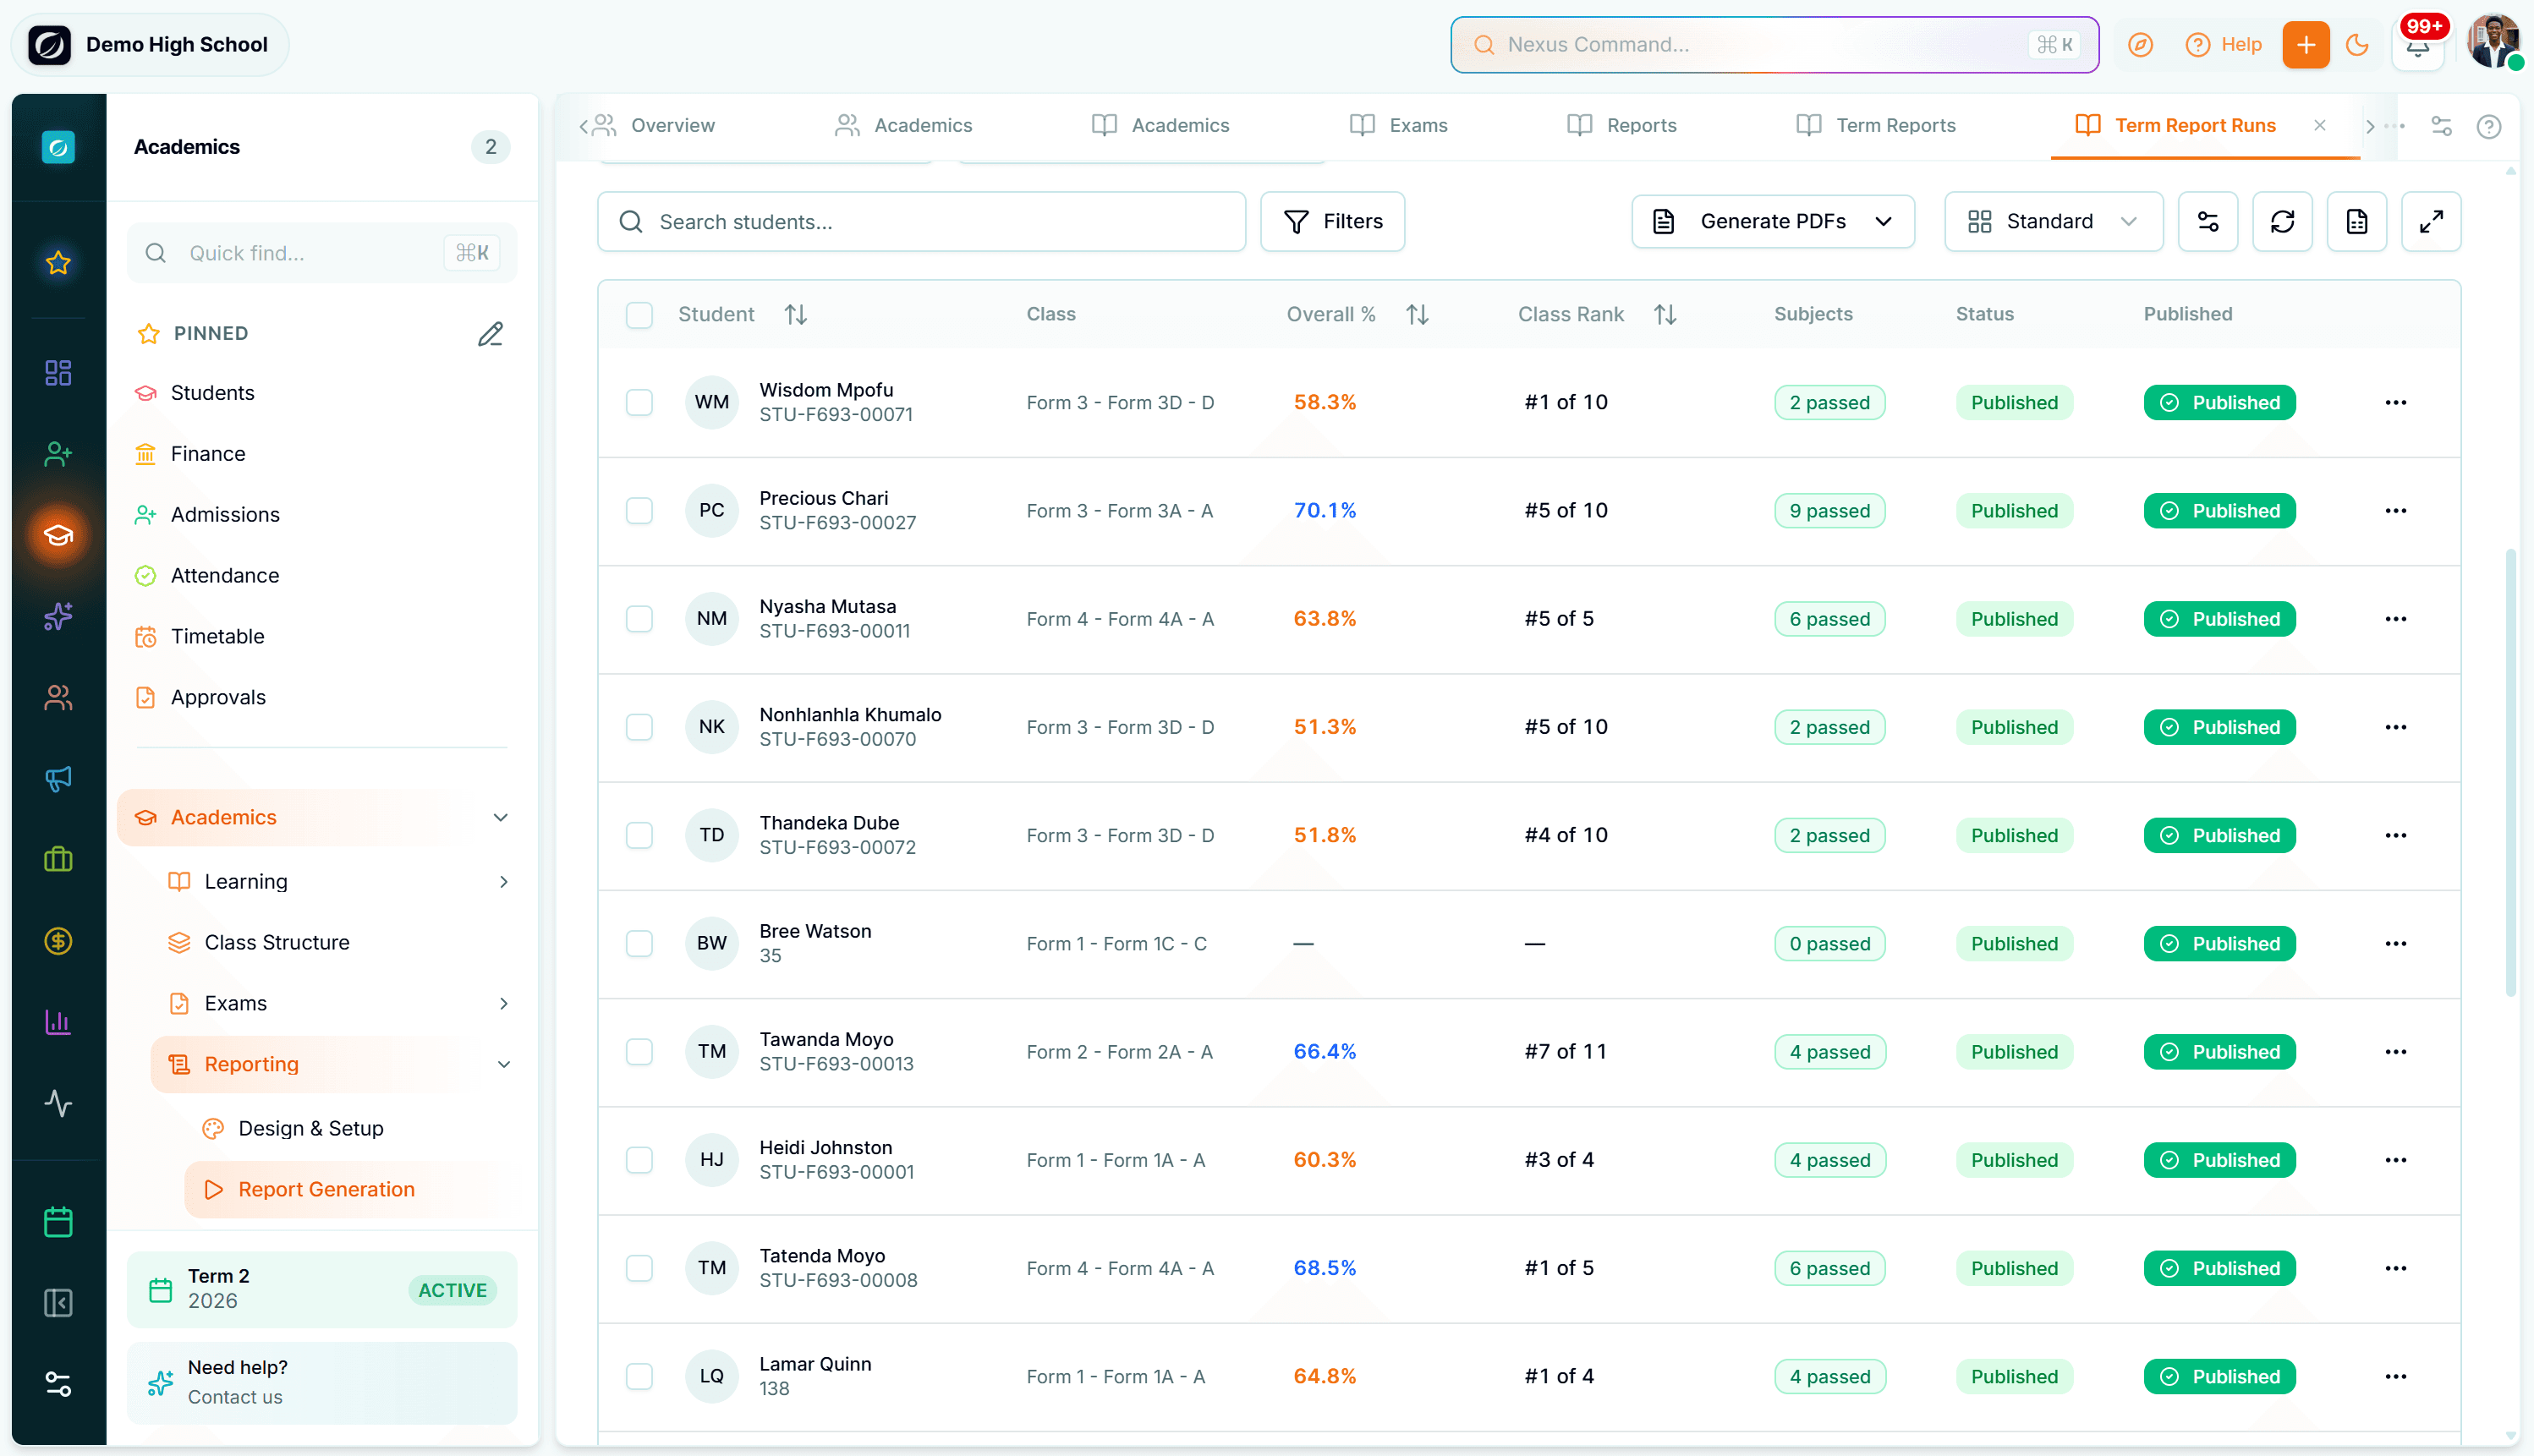The image size is (2534, 1456).
Task: Open the Exams tab
Action: [x=1398, y=125]
